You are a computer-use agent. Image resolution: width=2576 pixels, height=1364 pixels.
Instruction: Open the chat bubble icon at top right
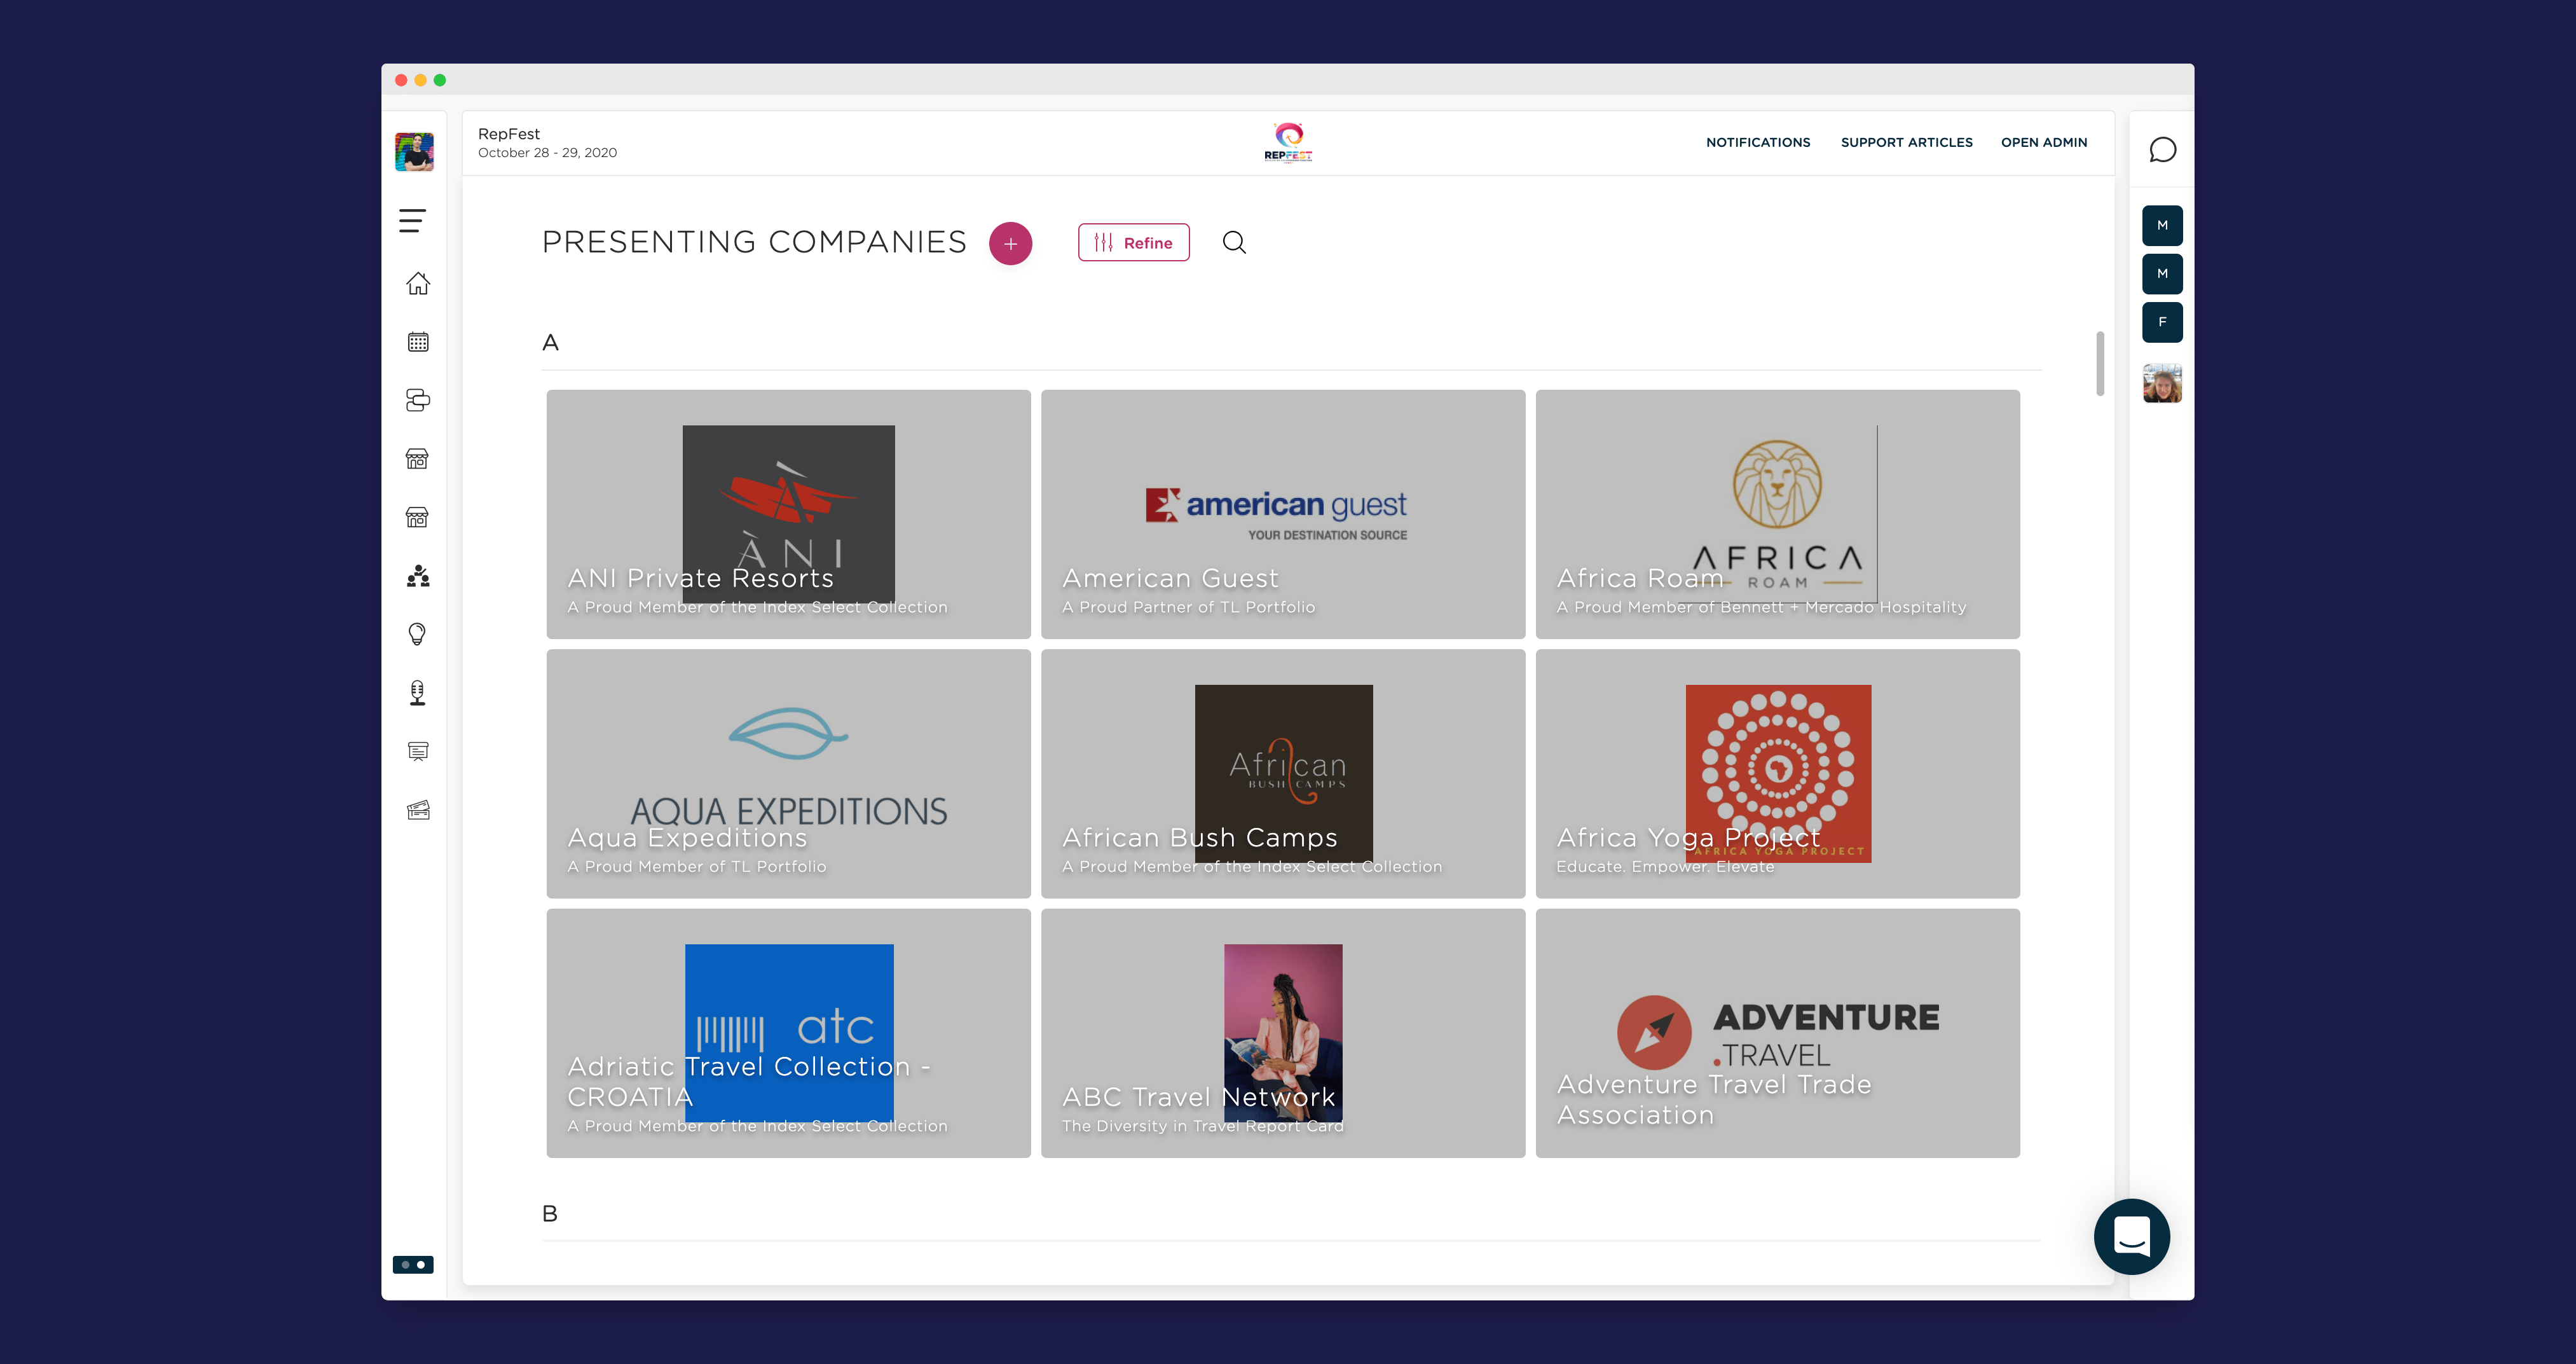[x=2162, y=150]
